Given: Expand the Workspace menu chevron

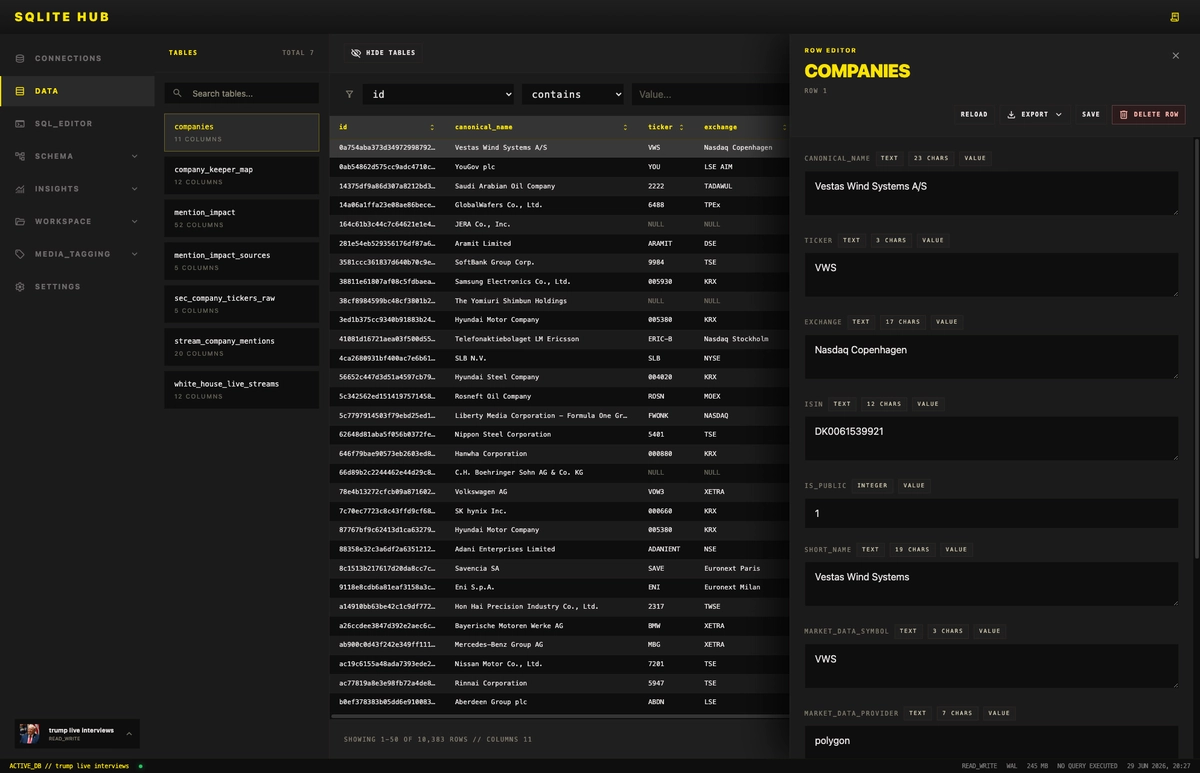Looking at the screenshot, I should click(135, 221).
